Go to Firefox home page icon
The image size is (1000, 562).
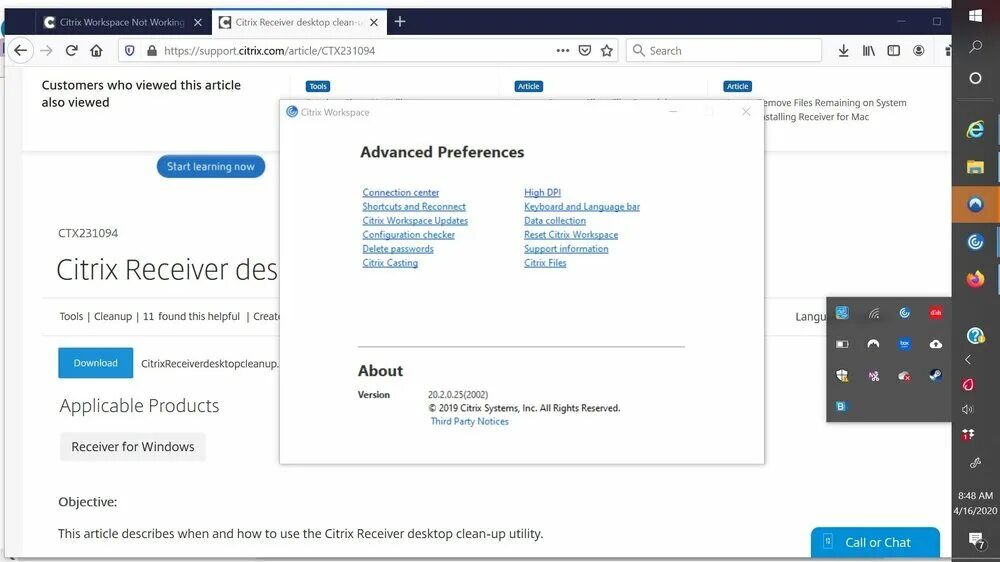pos(96,50)
